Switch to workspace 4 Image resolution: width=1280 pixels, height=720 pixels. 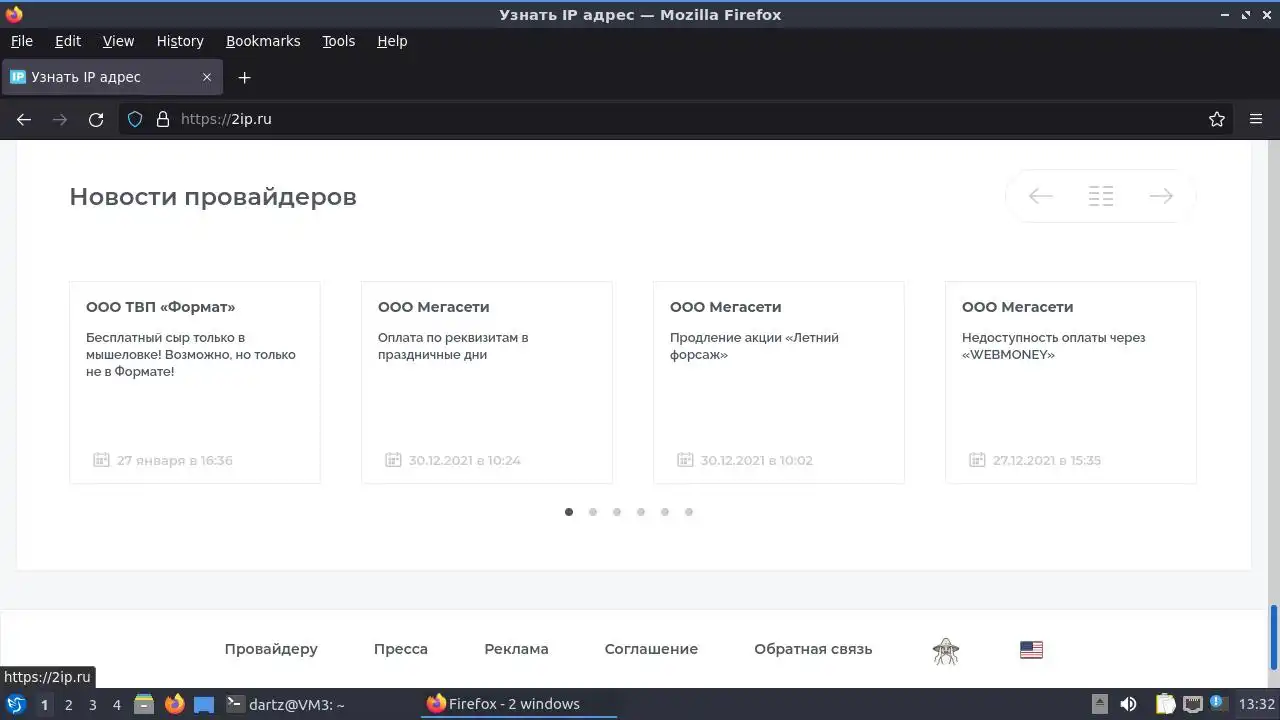click(116, 705)
